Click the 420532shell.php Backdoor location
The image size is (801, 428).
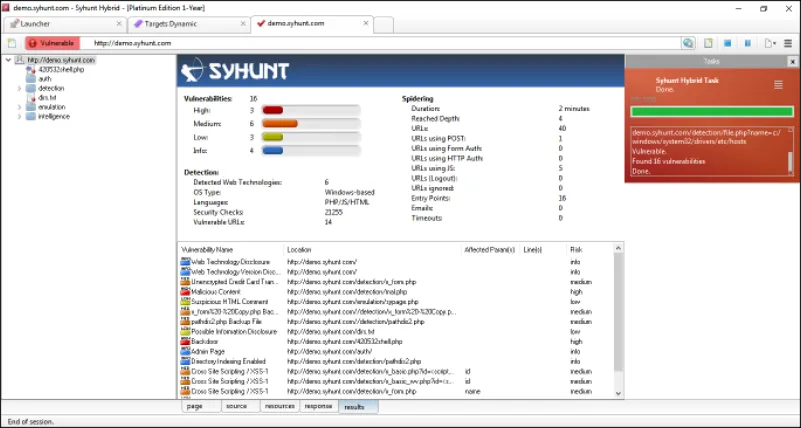[x=345, y=342]
